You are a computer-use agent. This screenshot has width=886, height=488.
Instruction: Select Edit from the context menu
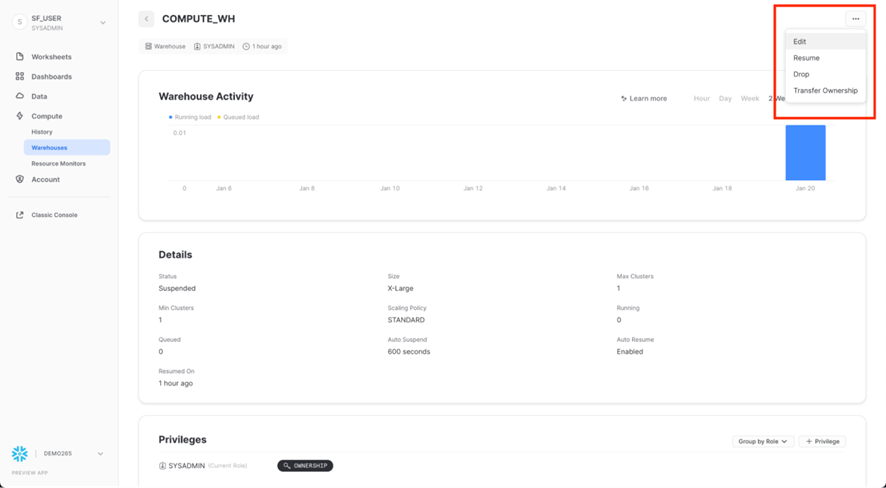(800, 42)
